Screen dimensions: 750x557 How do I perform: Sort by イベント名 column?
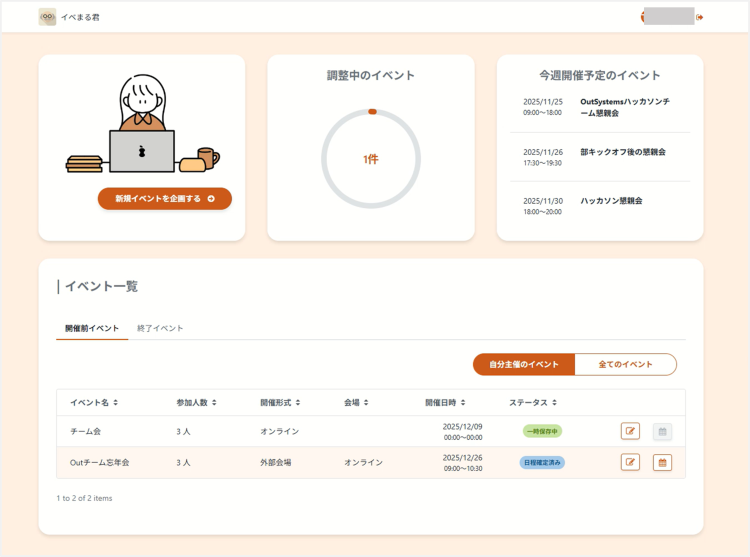(94, 402)
